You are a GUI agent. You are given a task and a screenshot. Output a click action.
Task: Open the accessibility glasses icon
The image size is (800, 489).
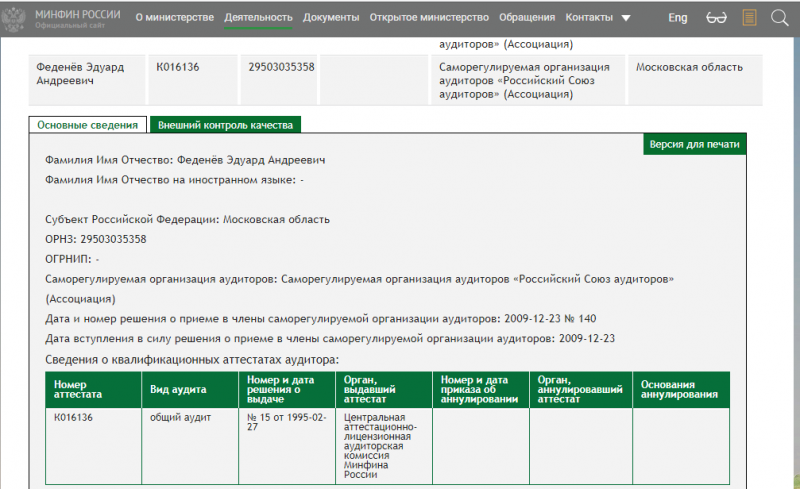[716, 18]
